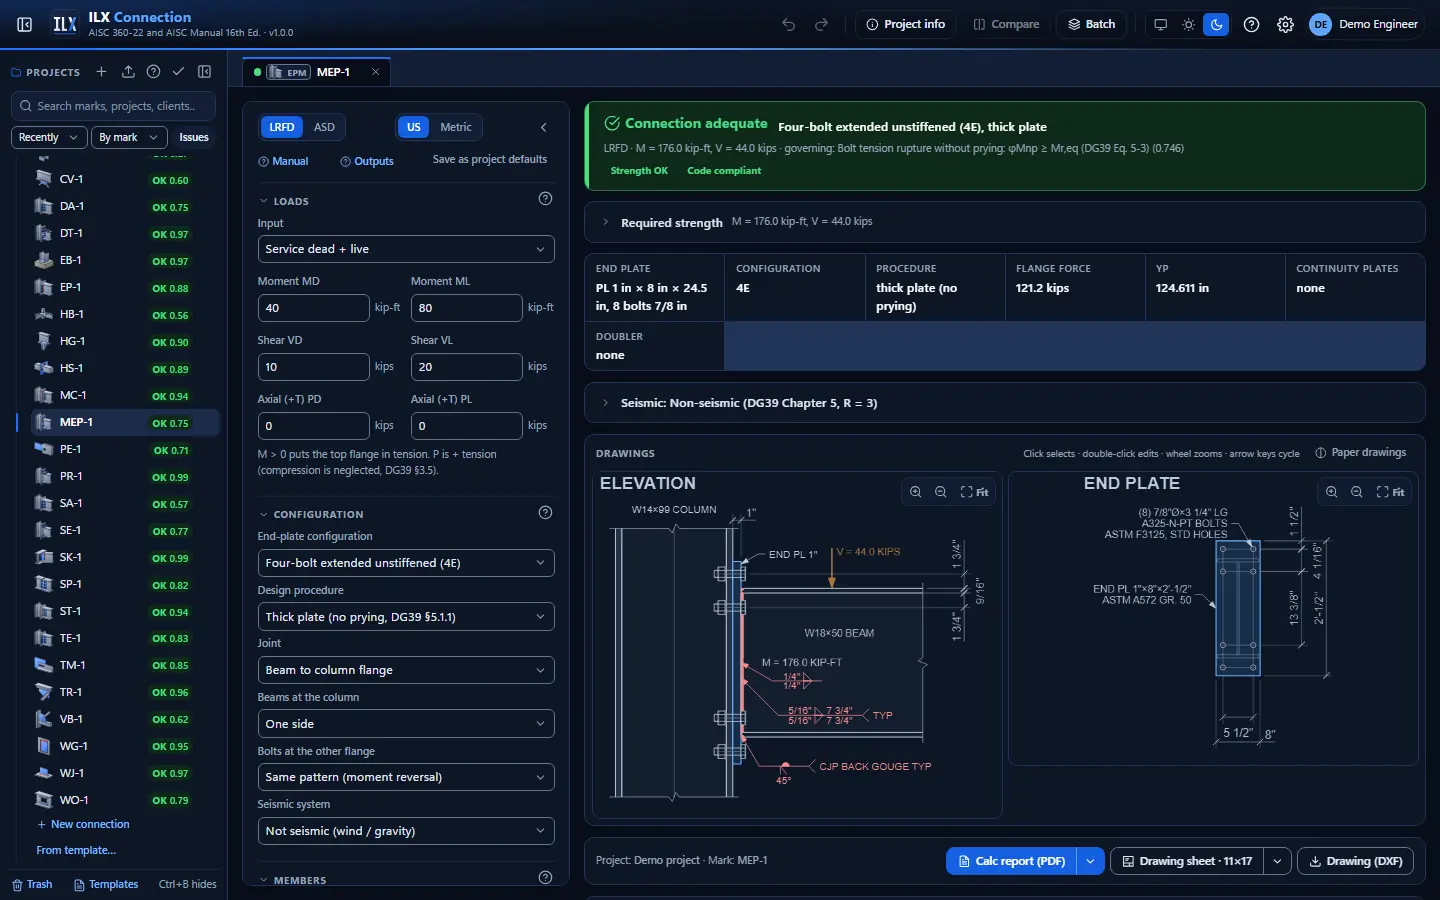Download the Drawing (DXF)

[1355, 861]
